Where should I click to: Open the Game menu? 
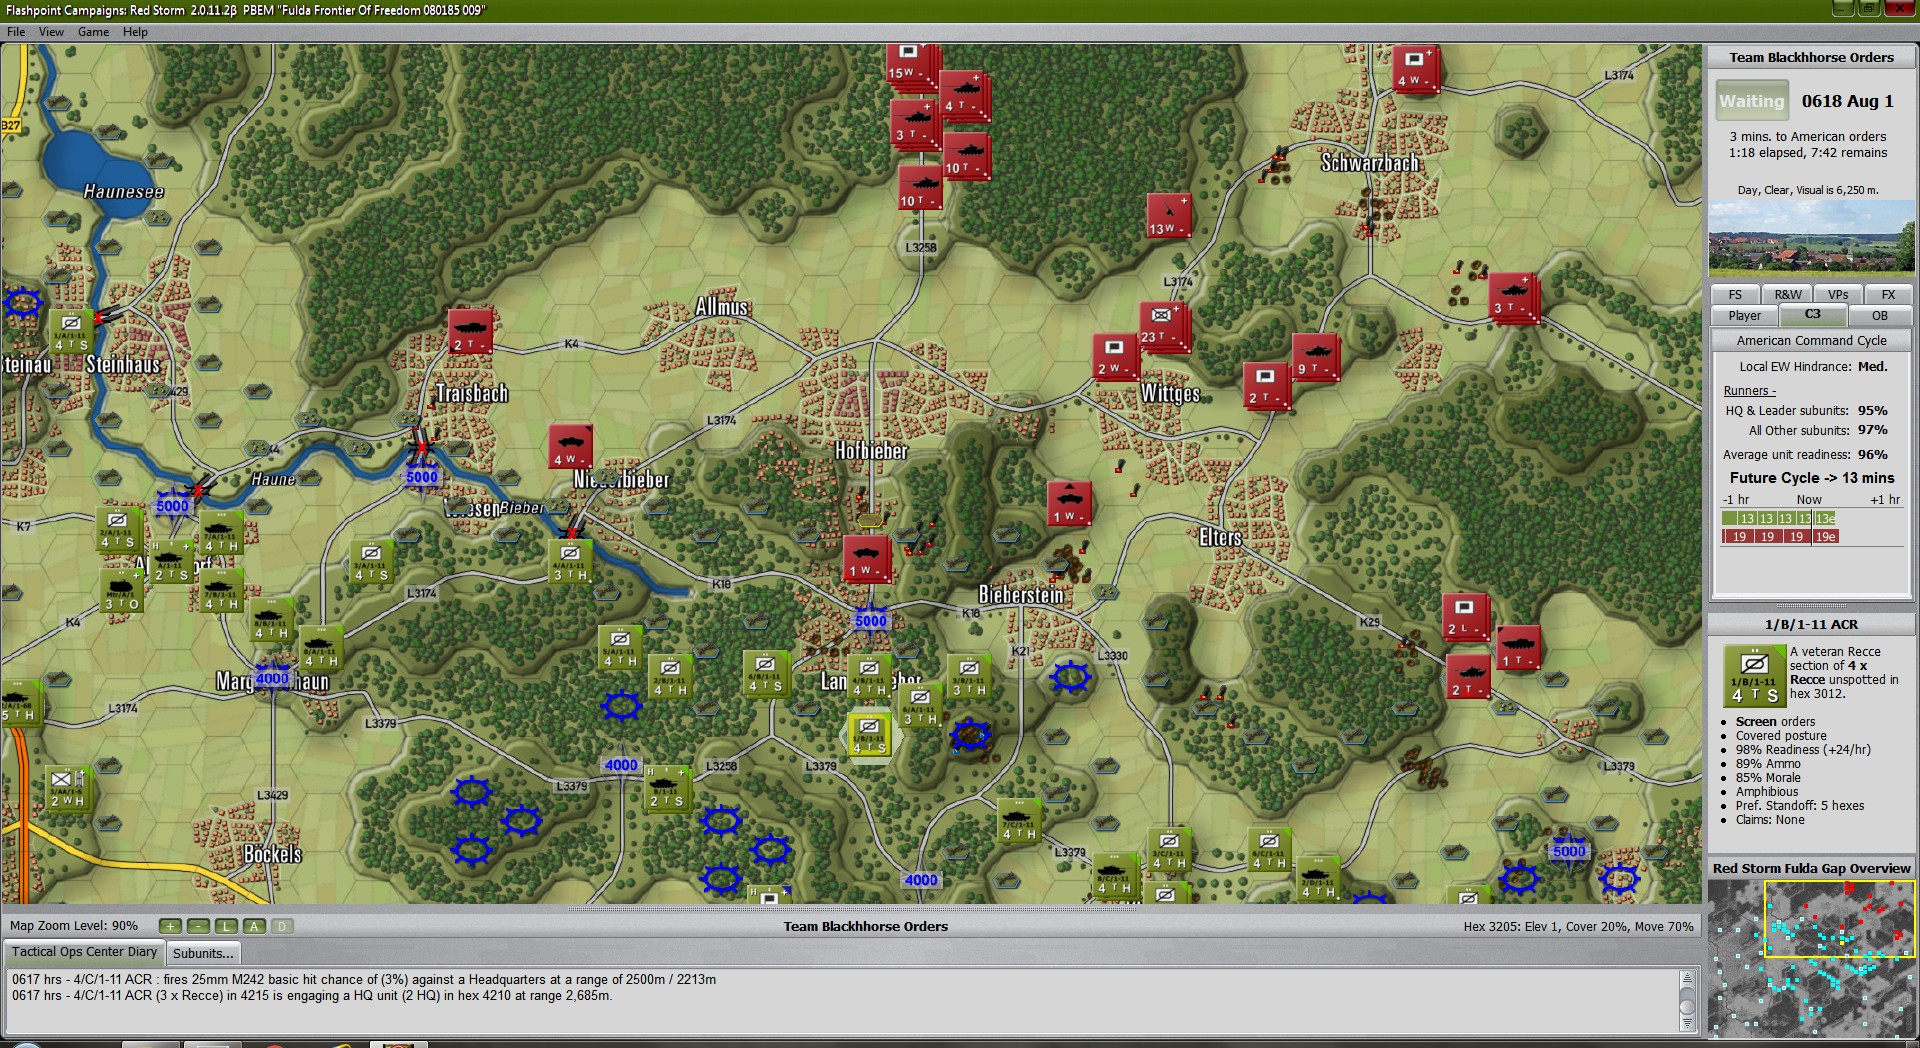coord(93,32)
